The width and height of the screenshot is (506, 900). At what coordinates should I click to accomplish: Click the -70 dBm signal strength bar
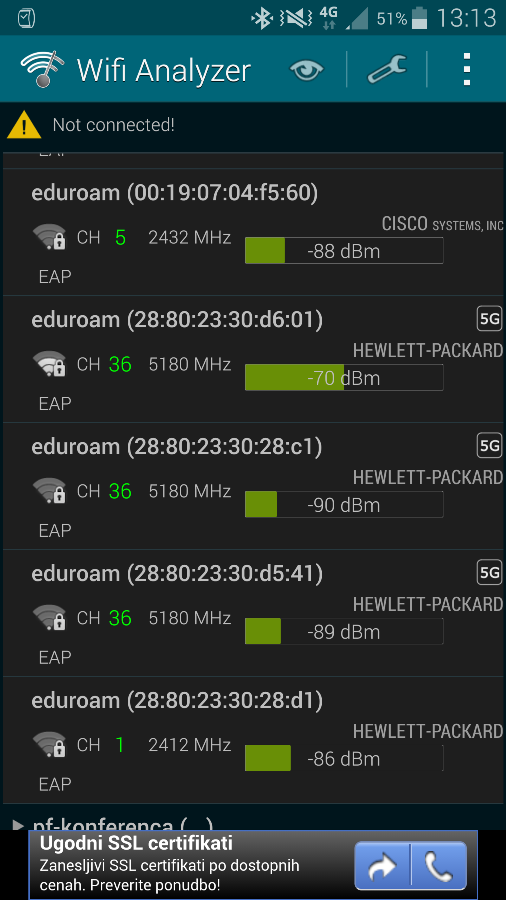(x=344, y=378)
